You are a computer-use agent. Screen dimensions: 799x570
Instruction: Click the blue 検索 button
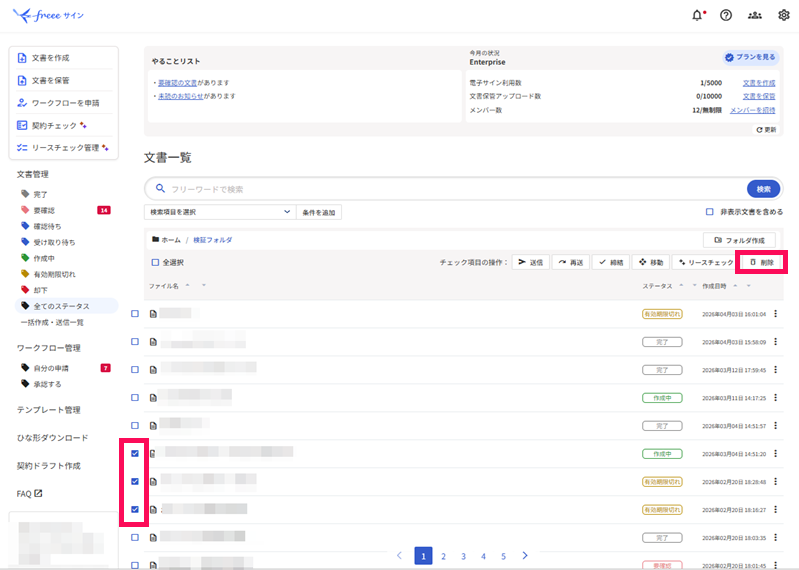[x=763, y=189]
